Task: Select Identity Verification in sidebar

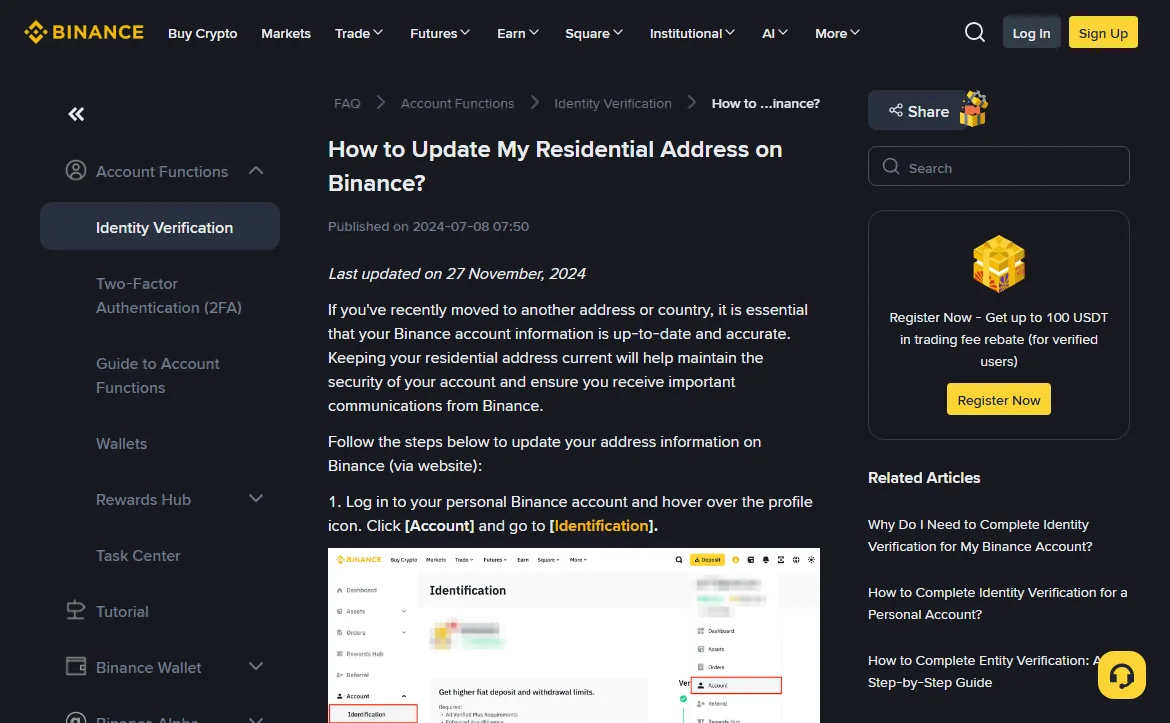Action: 160,227
